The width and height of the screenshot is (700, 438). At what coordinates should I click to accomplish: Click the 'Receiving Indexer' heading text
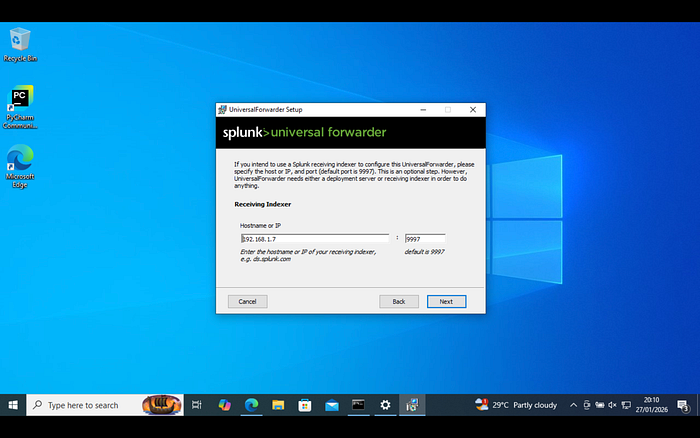coord(262,204)
